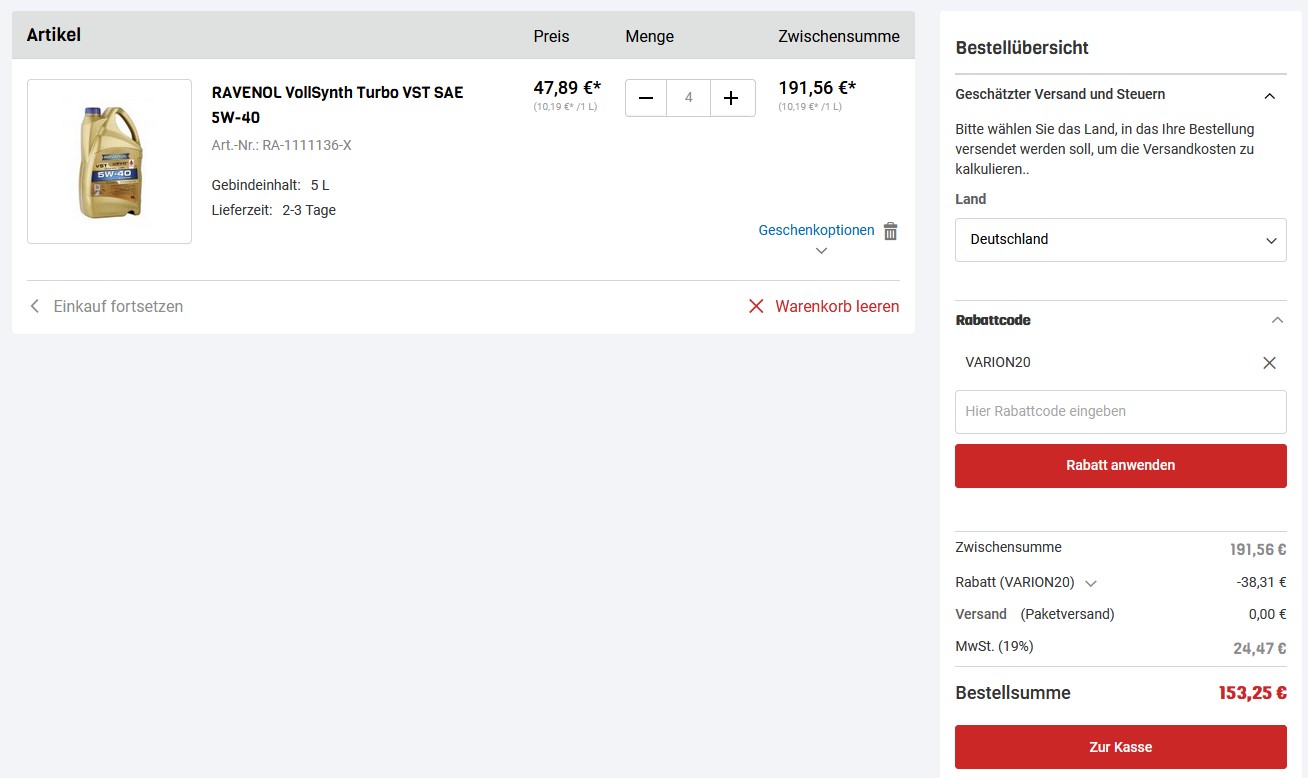Apply discount with Rabatt anwenden button
Screen dimensions: 1308x778
(x=1121, y=466)
